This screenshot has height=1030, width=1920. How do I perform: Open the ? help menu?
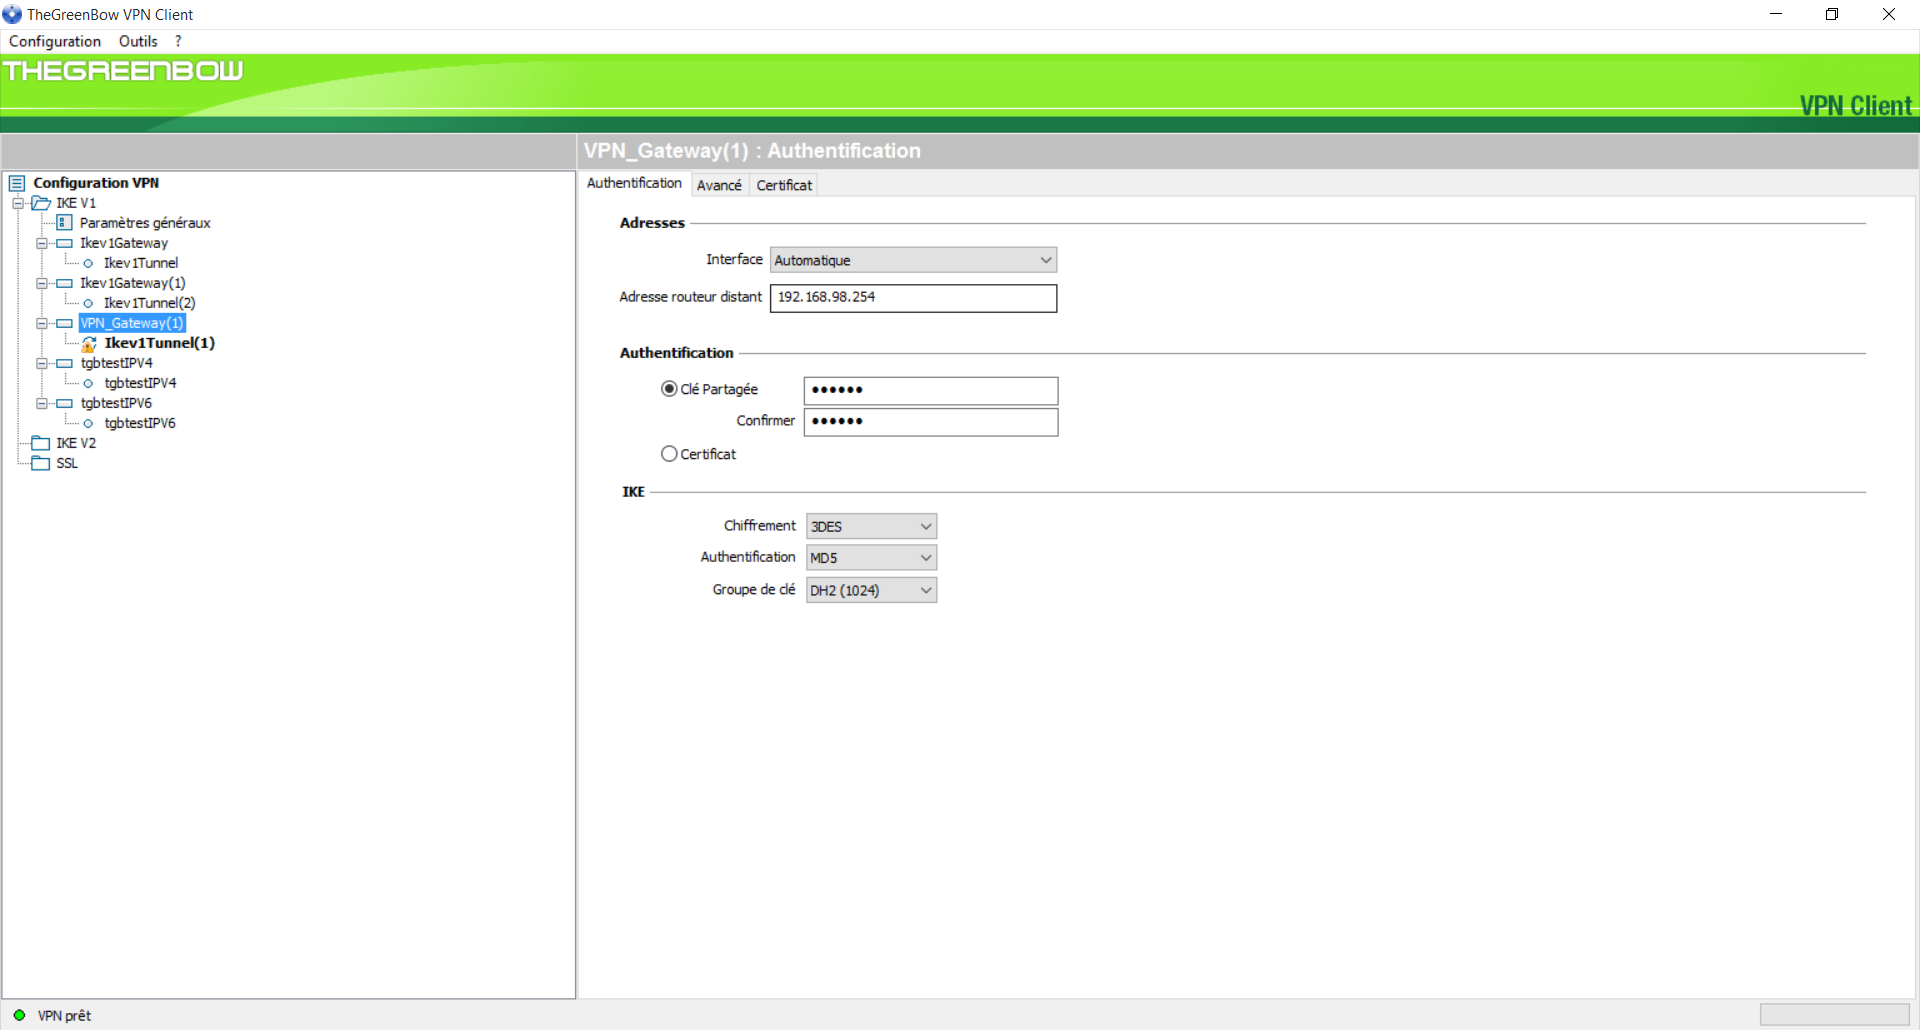(178, 41)
